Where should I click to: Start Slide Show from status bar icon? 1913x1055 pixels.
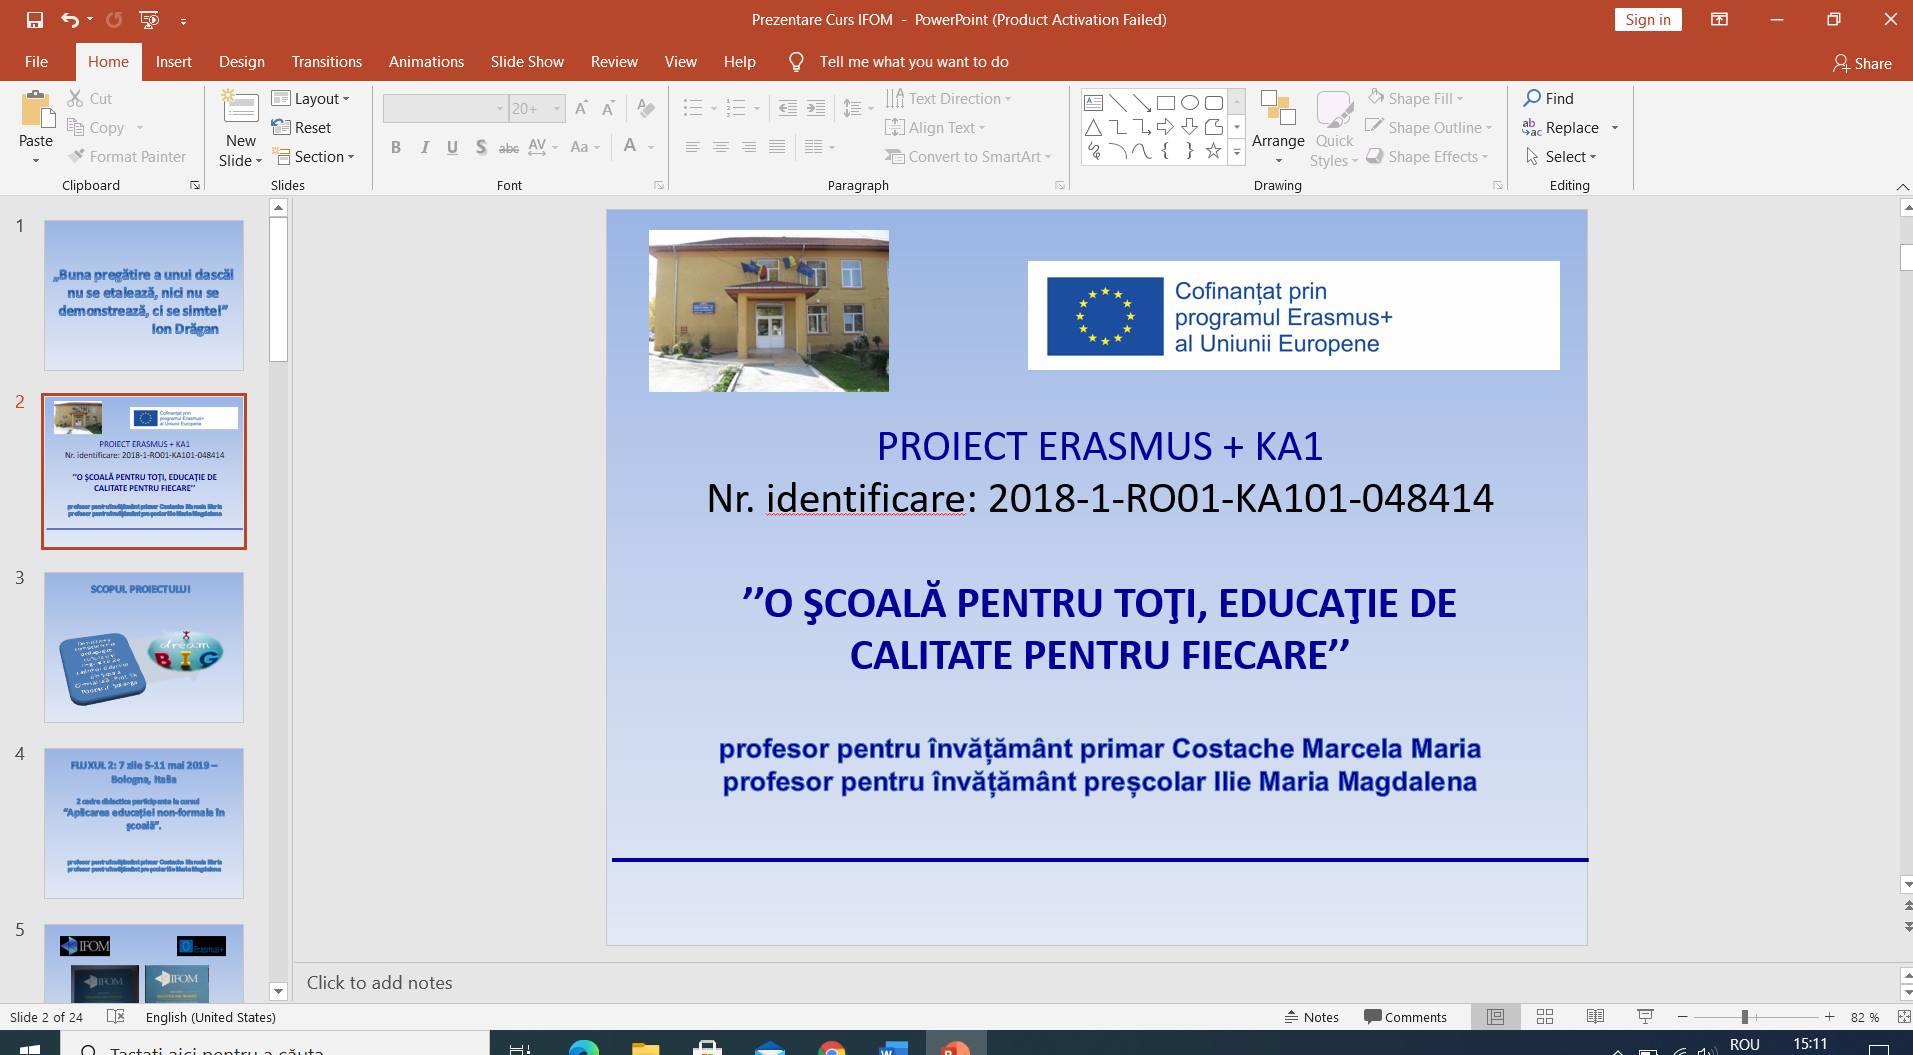click(x=1644, y=1017)
